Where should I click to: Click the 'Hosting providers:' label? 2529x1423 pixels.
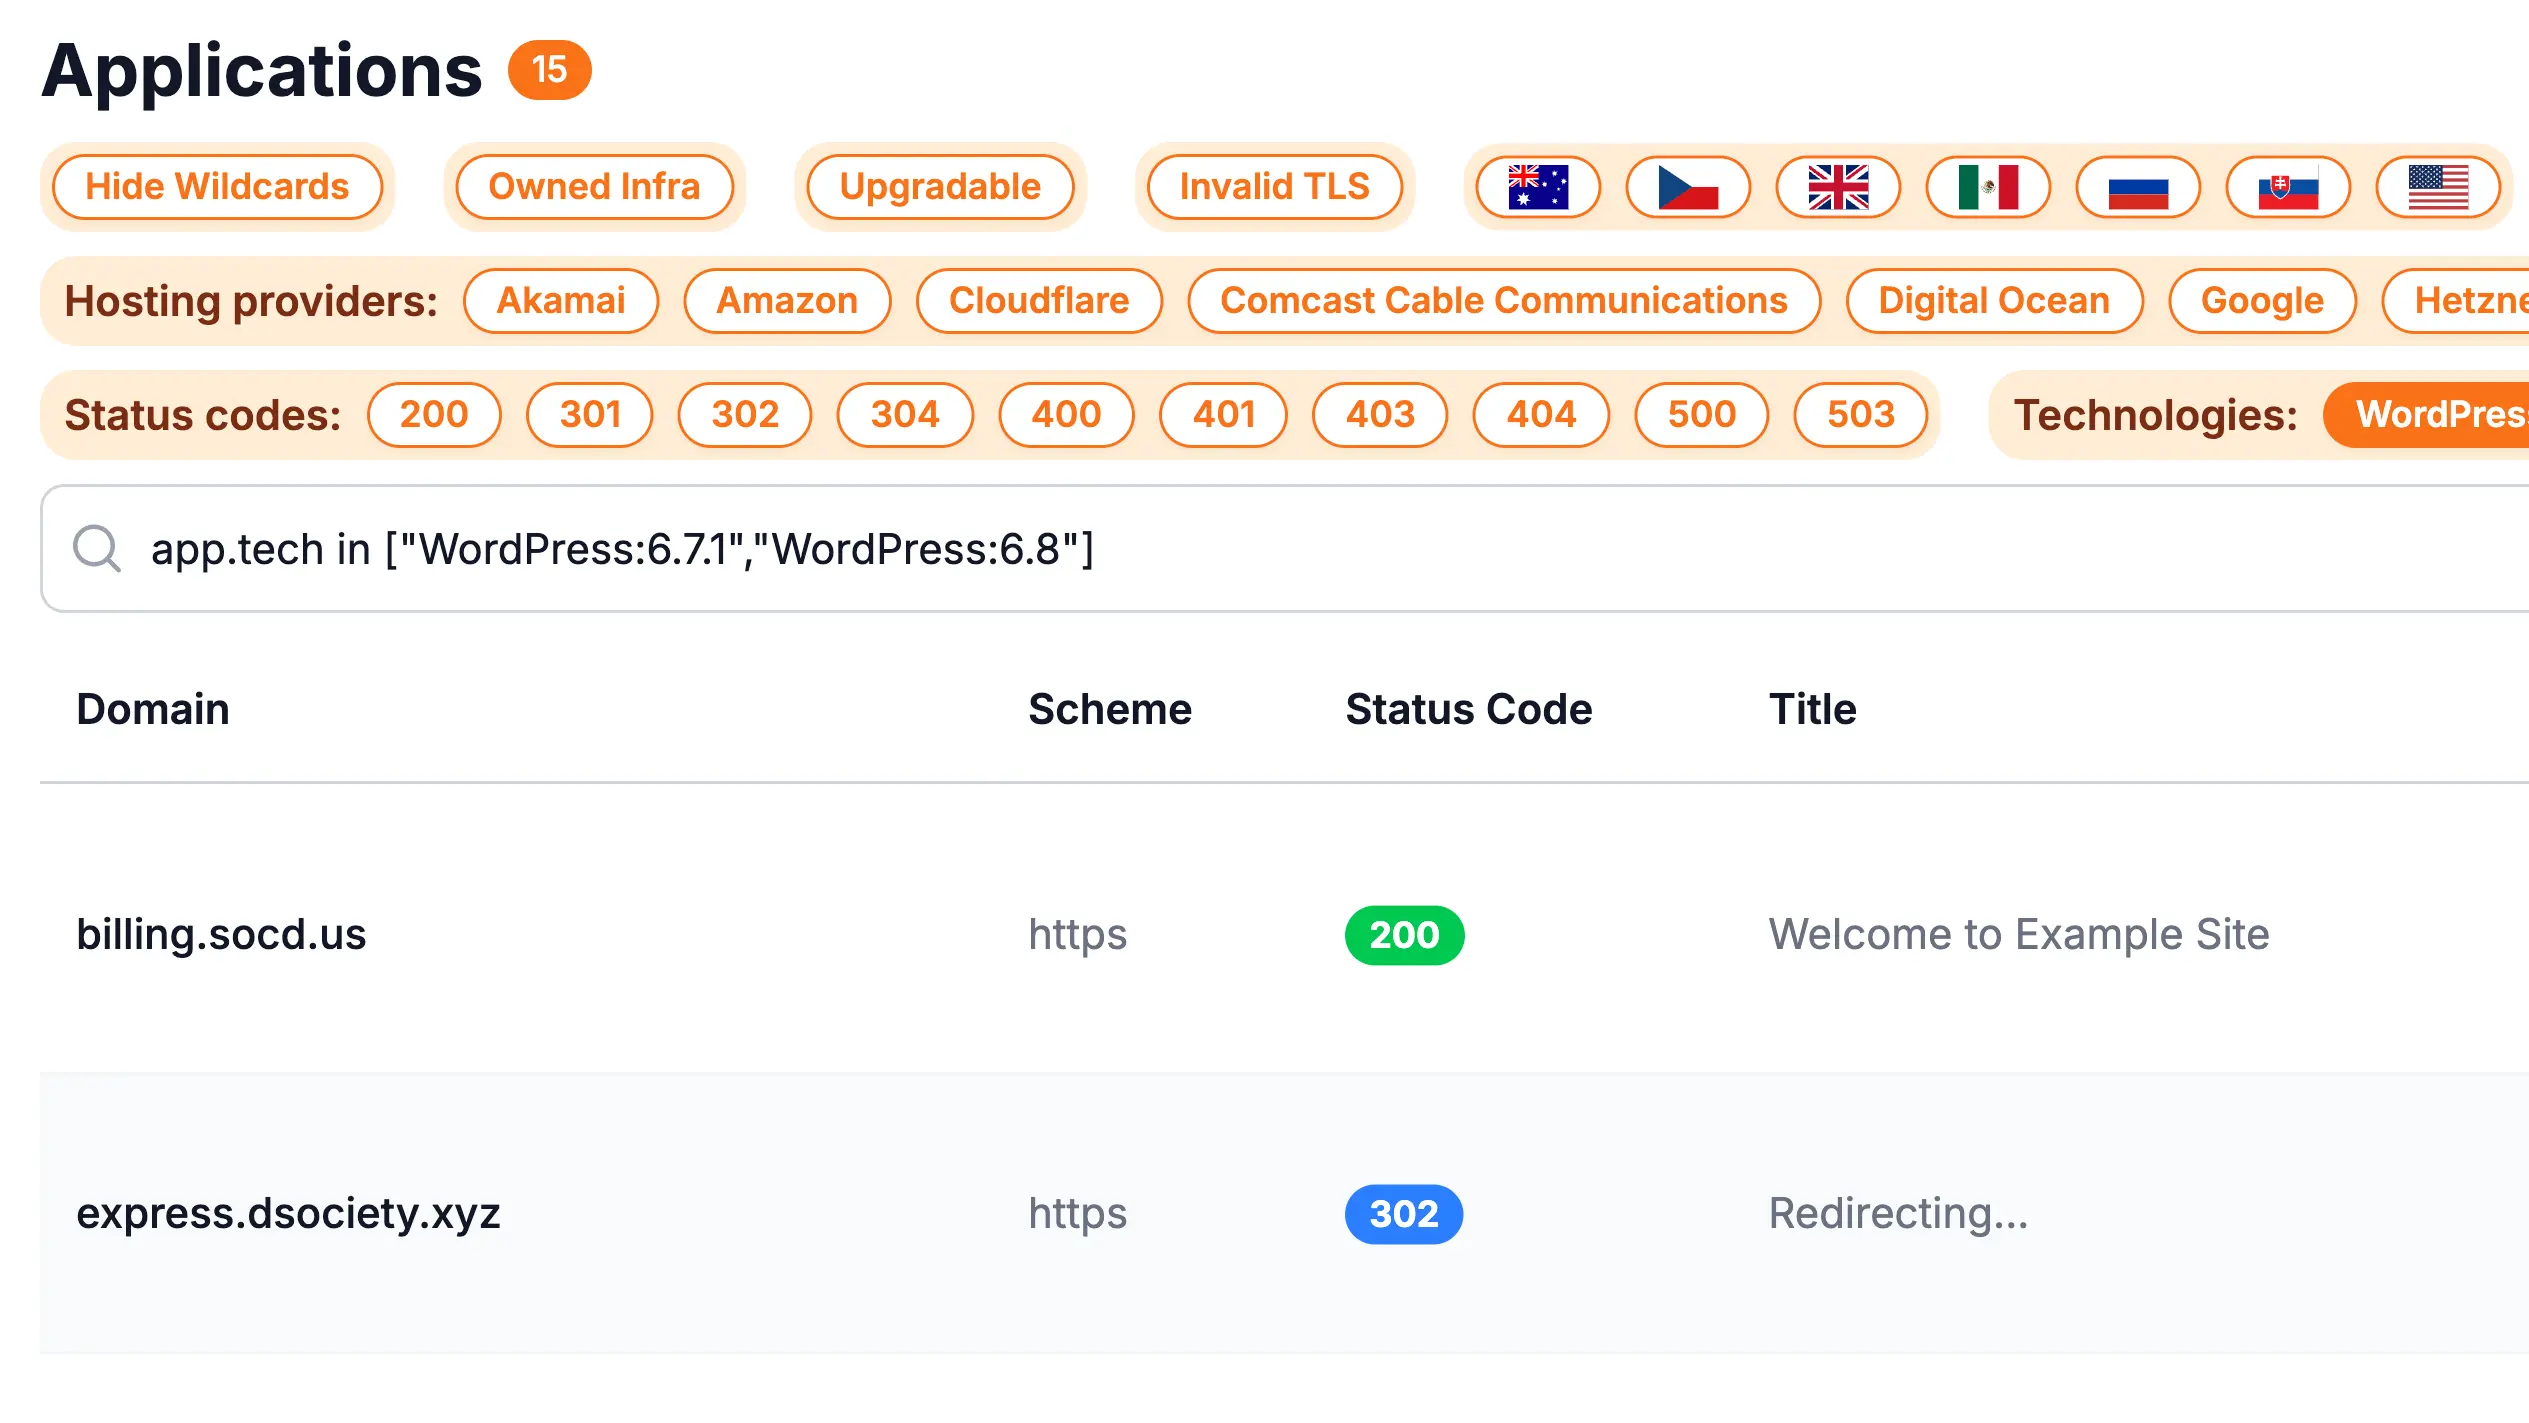point(251,301)
